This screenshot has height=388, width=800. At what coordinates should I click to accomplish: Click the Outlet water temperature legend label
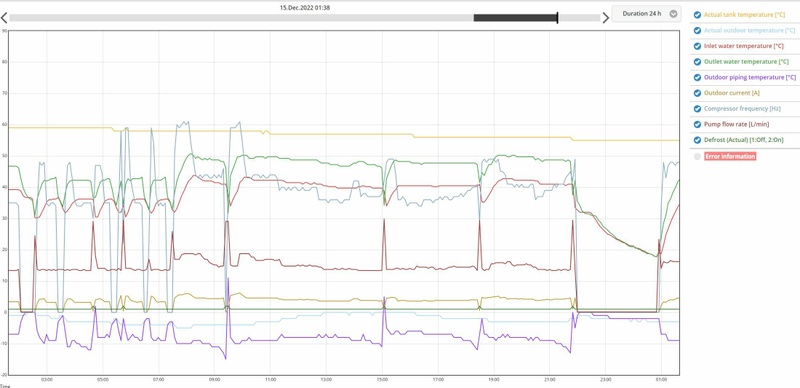(x=746, y=62)
